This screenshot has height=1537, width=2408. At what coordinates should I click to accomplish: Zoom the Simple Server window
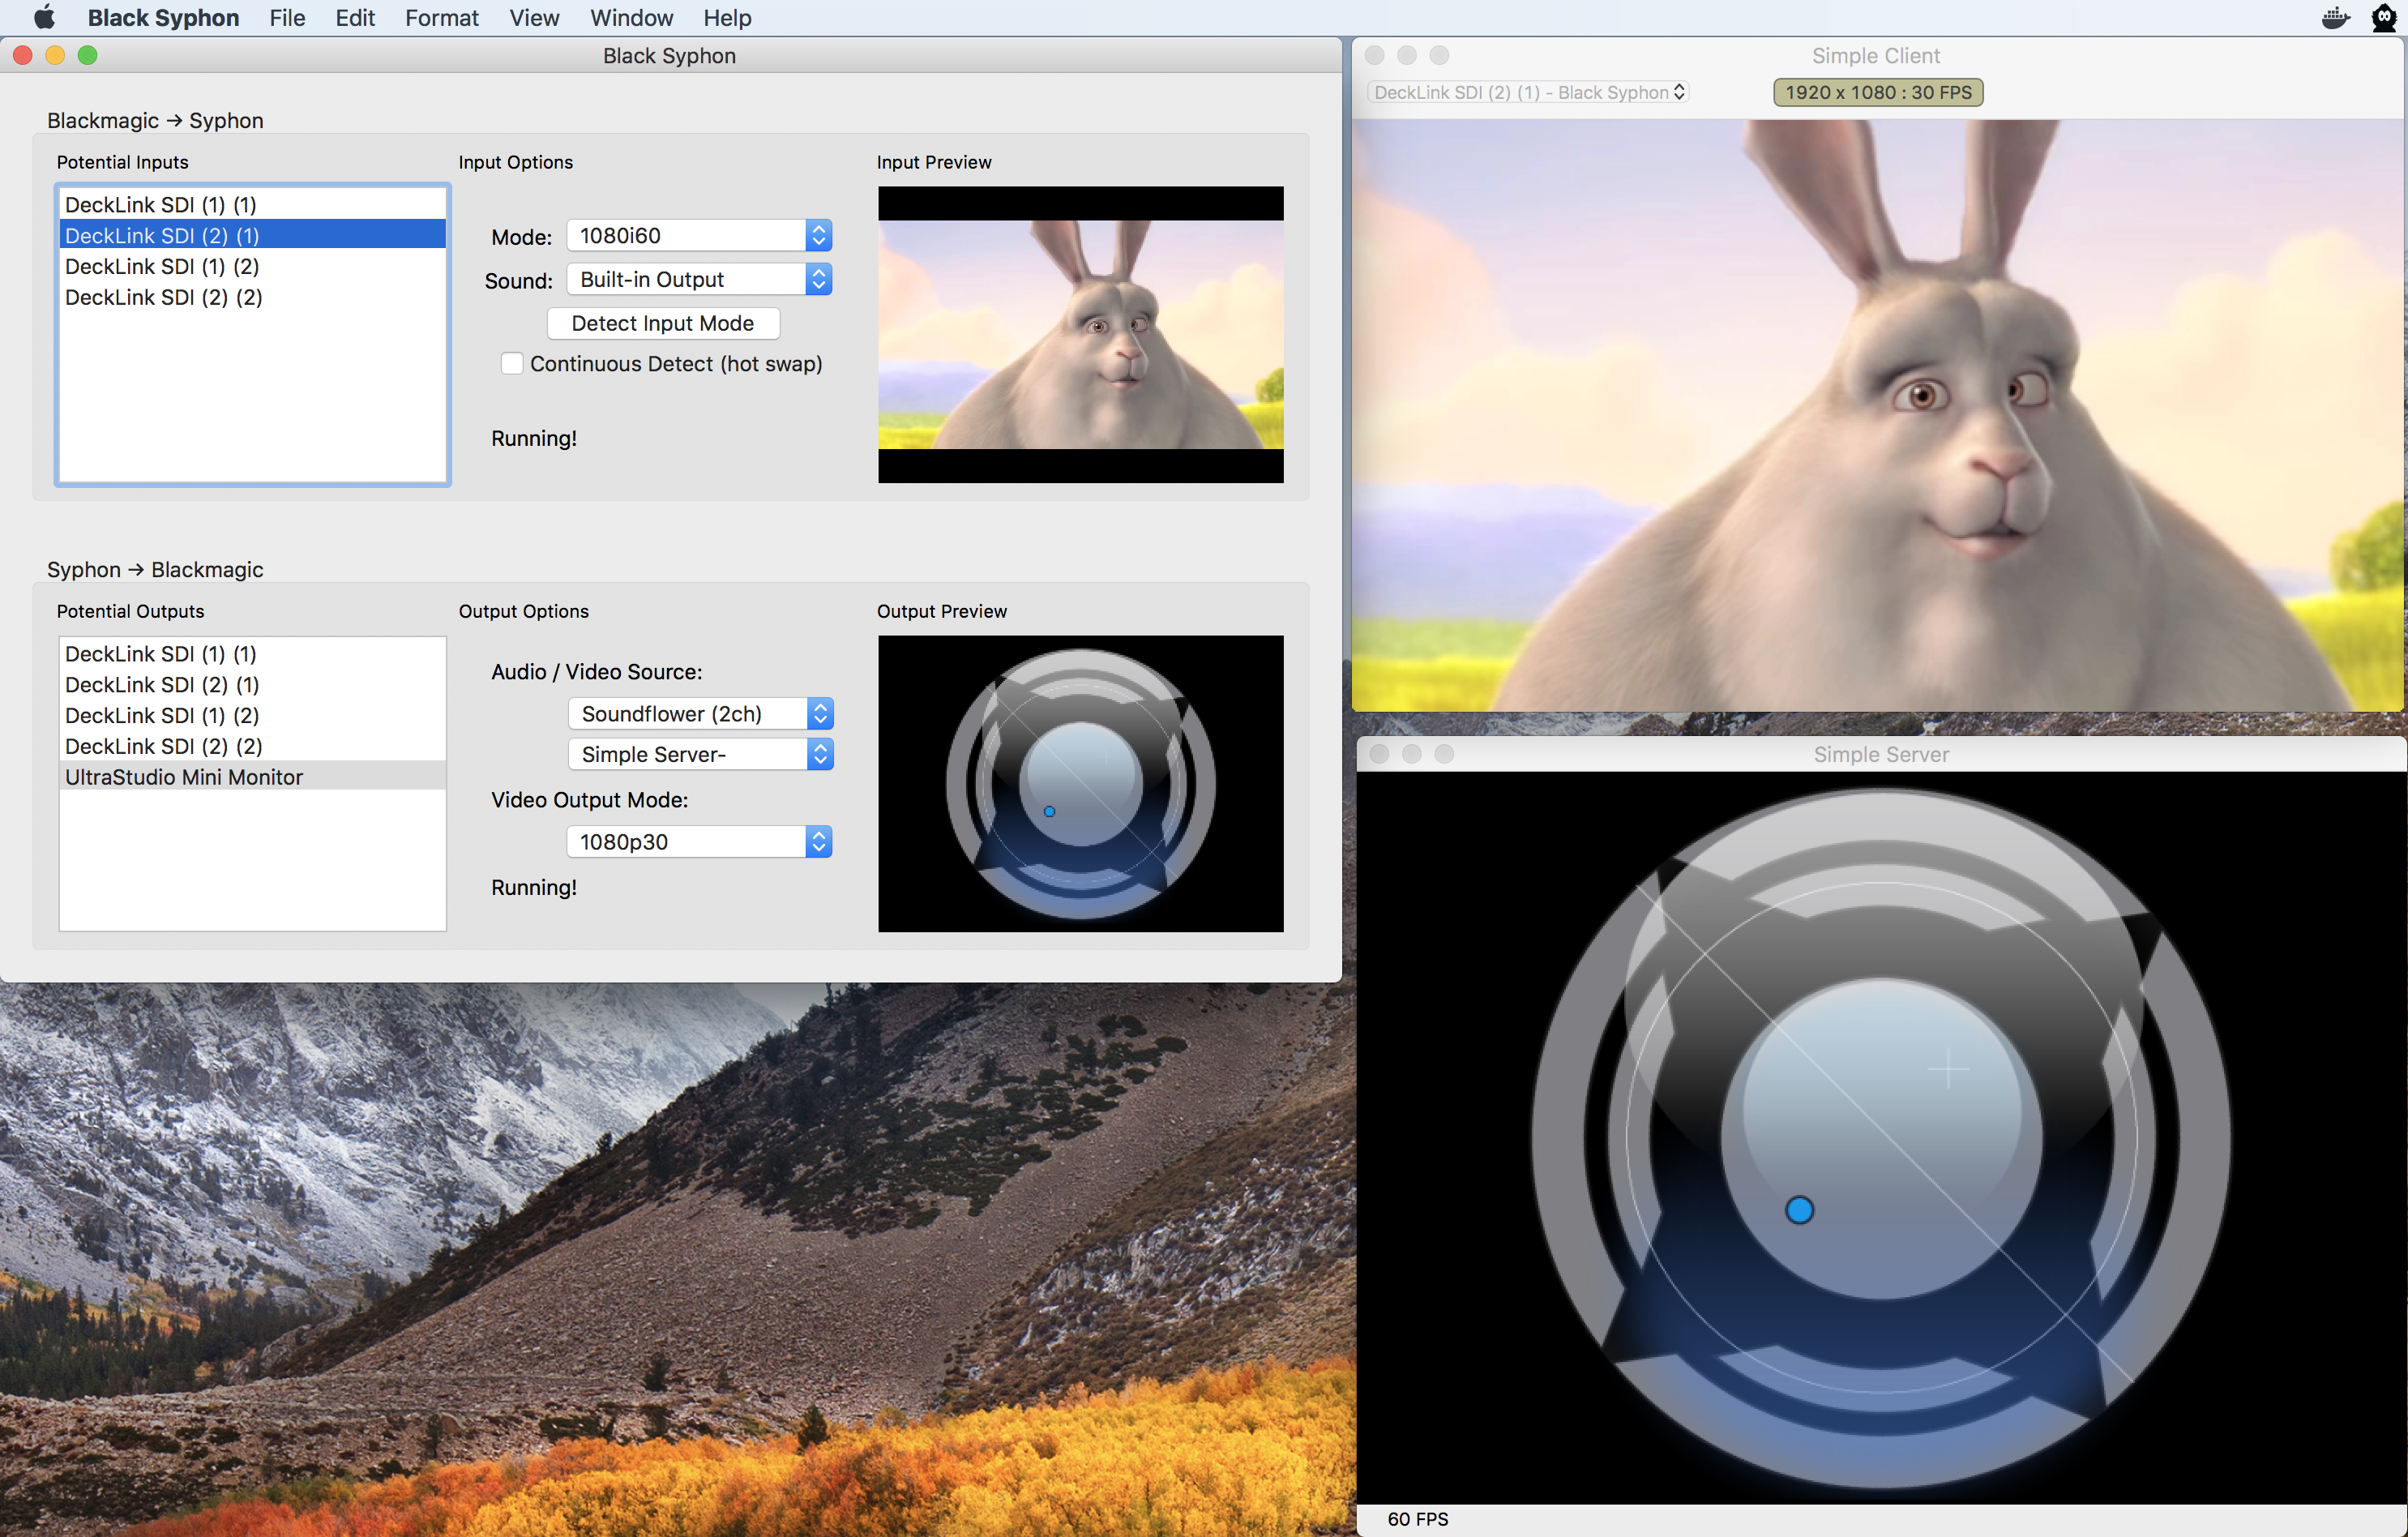1444,754
